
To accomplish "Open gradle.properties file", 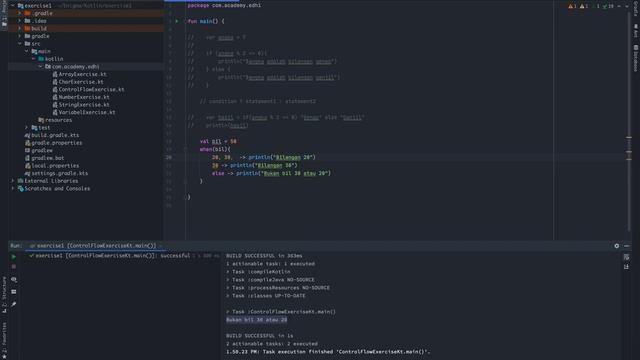I will 57,143.
